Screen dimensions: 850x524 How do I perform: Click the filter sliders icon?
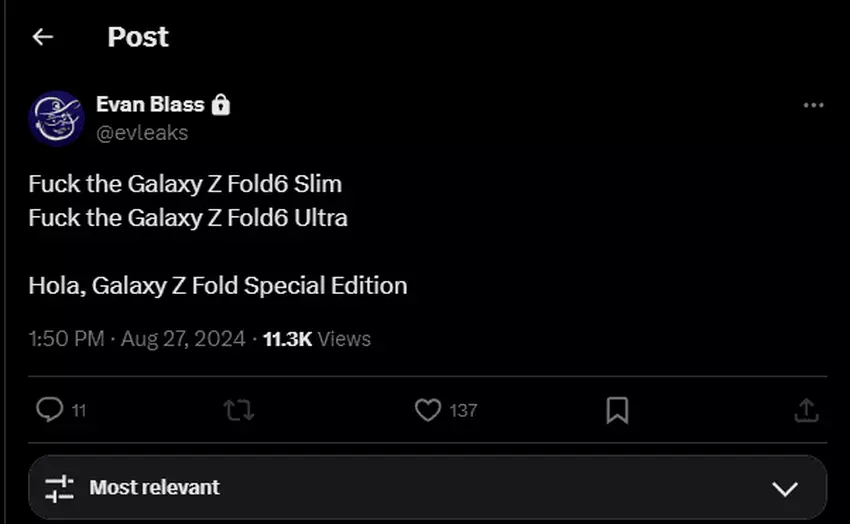60,488
